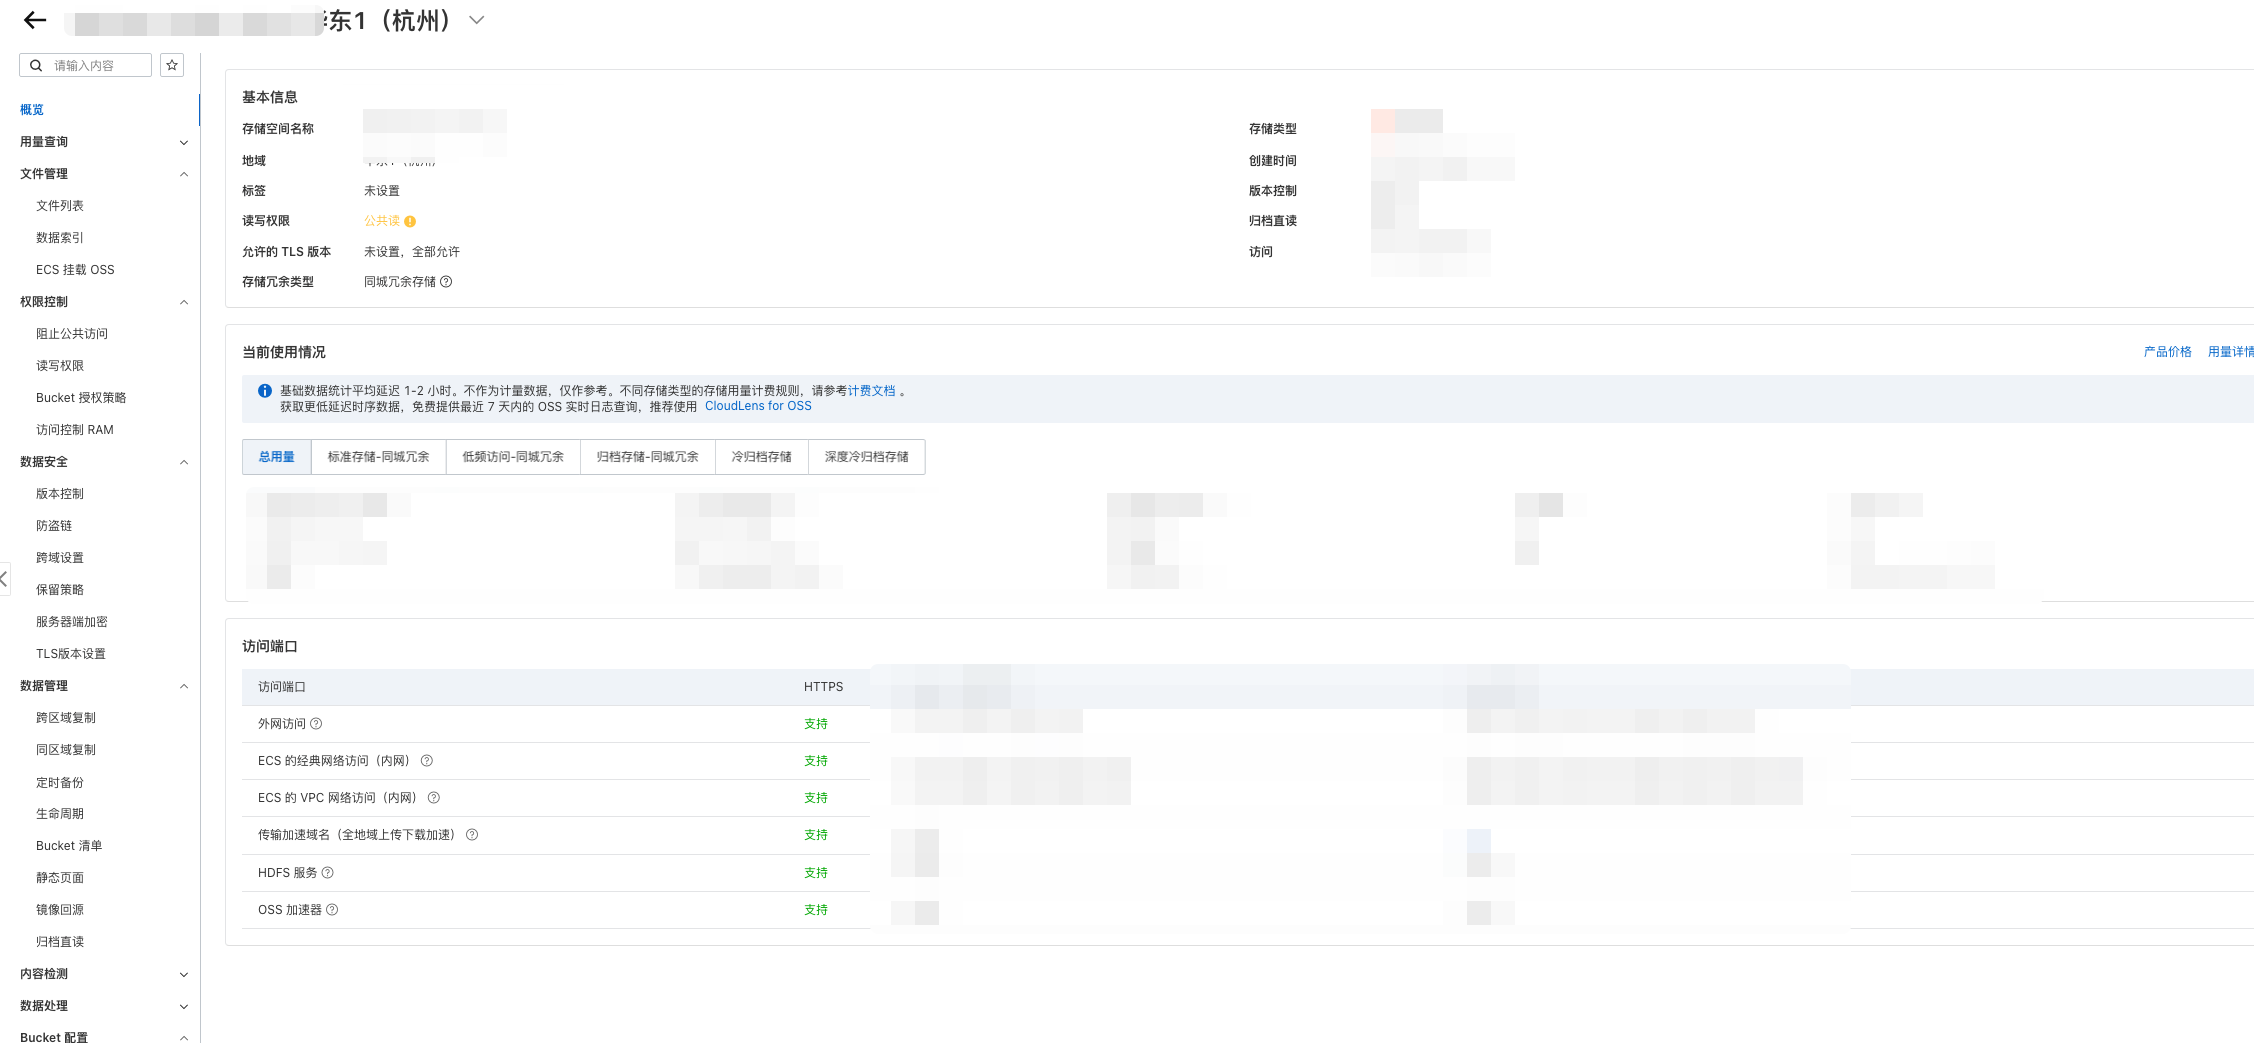Open TLS版本设置
The width and height of the screenshot is (2254, 1043).
71,654
